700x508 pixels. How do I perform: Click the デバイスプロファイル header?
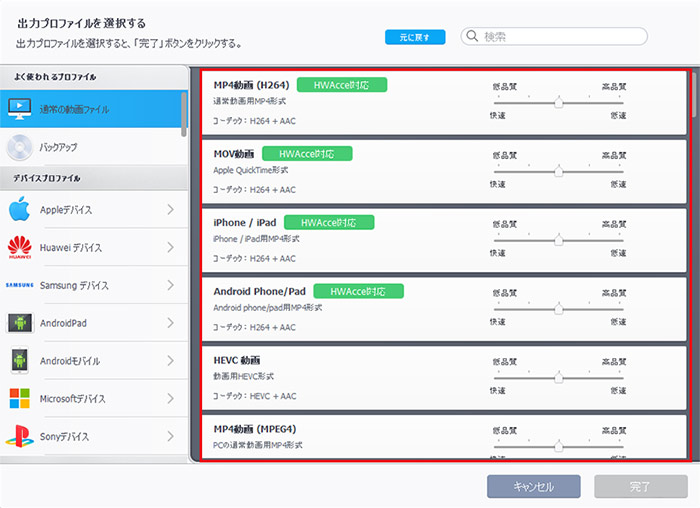[46, 178]
